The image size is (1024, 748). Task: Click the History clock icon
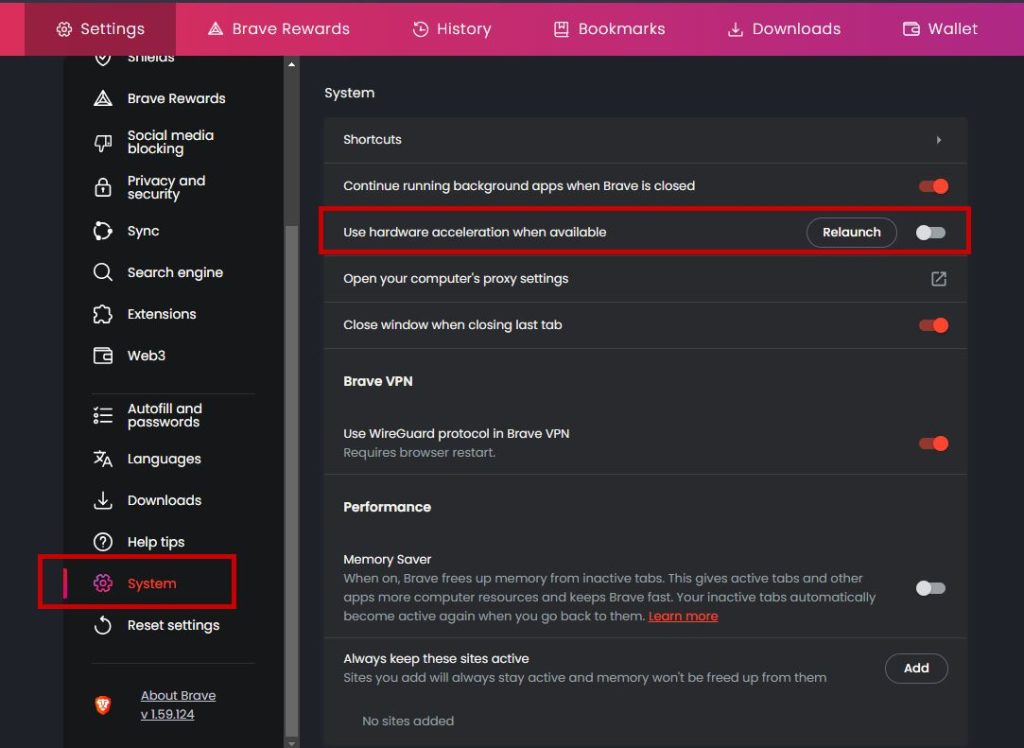421,29
